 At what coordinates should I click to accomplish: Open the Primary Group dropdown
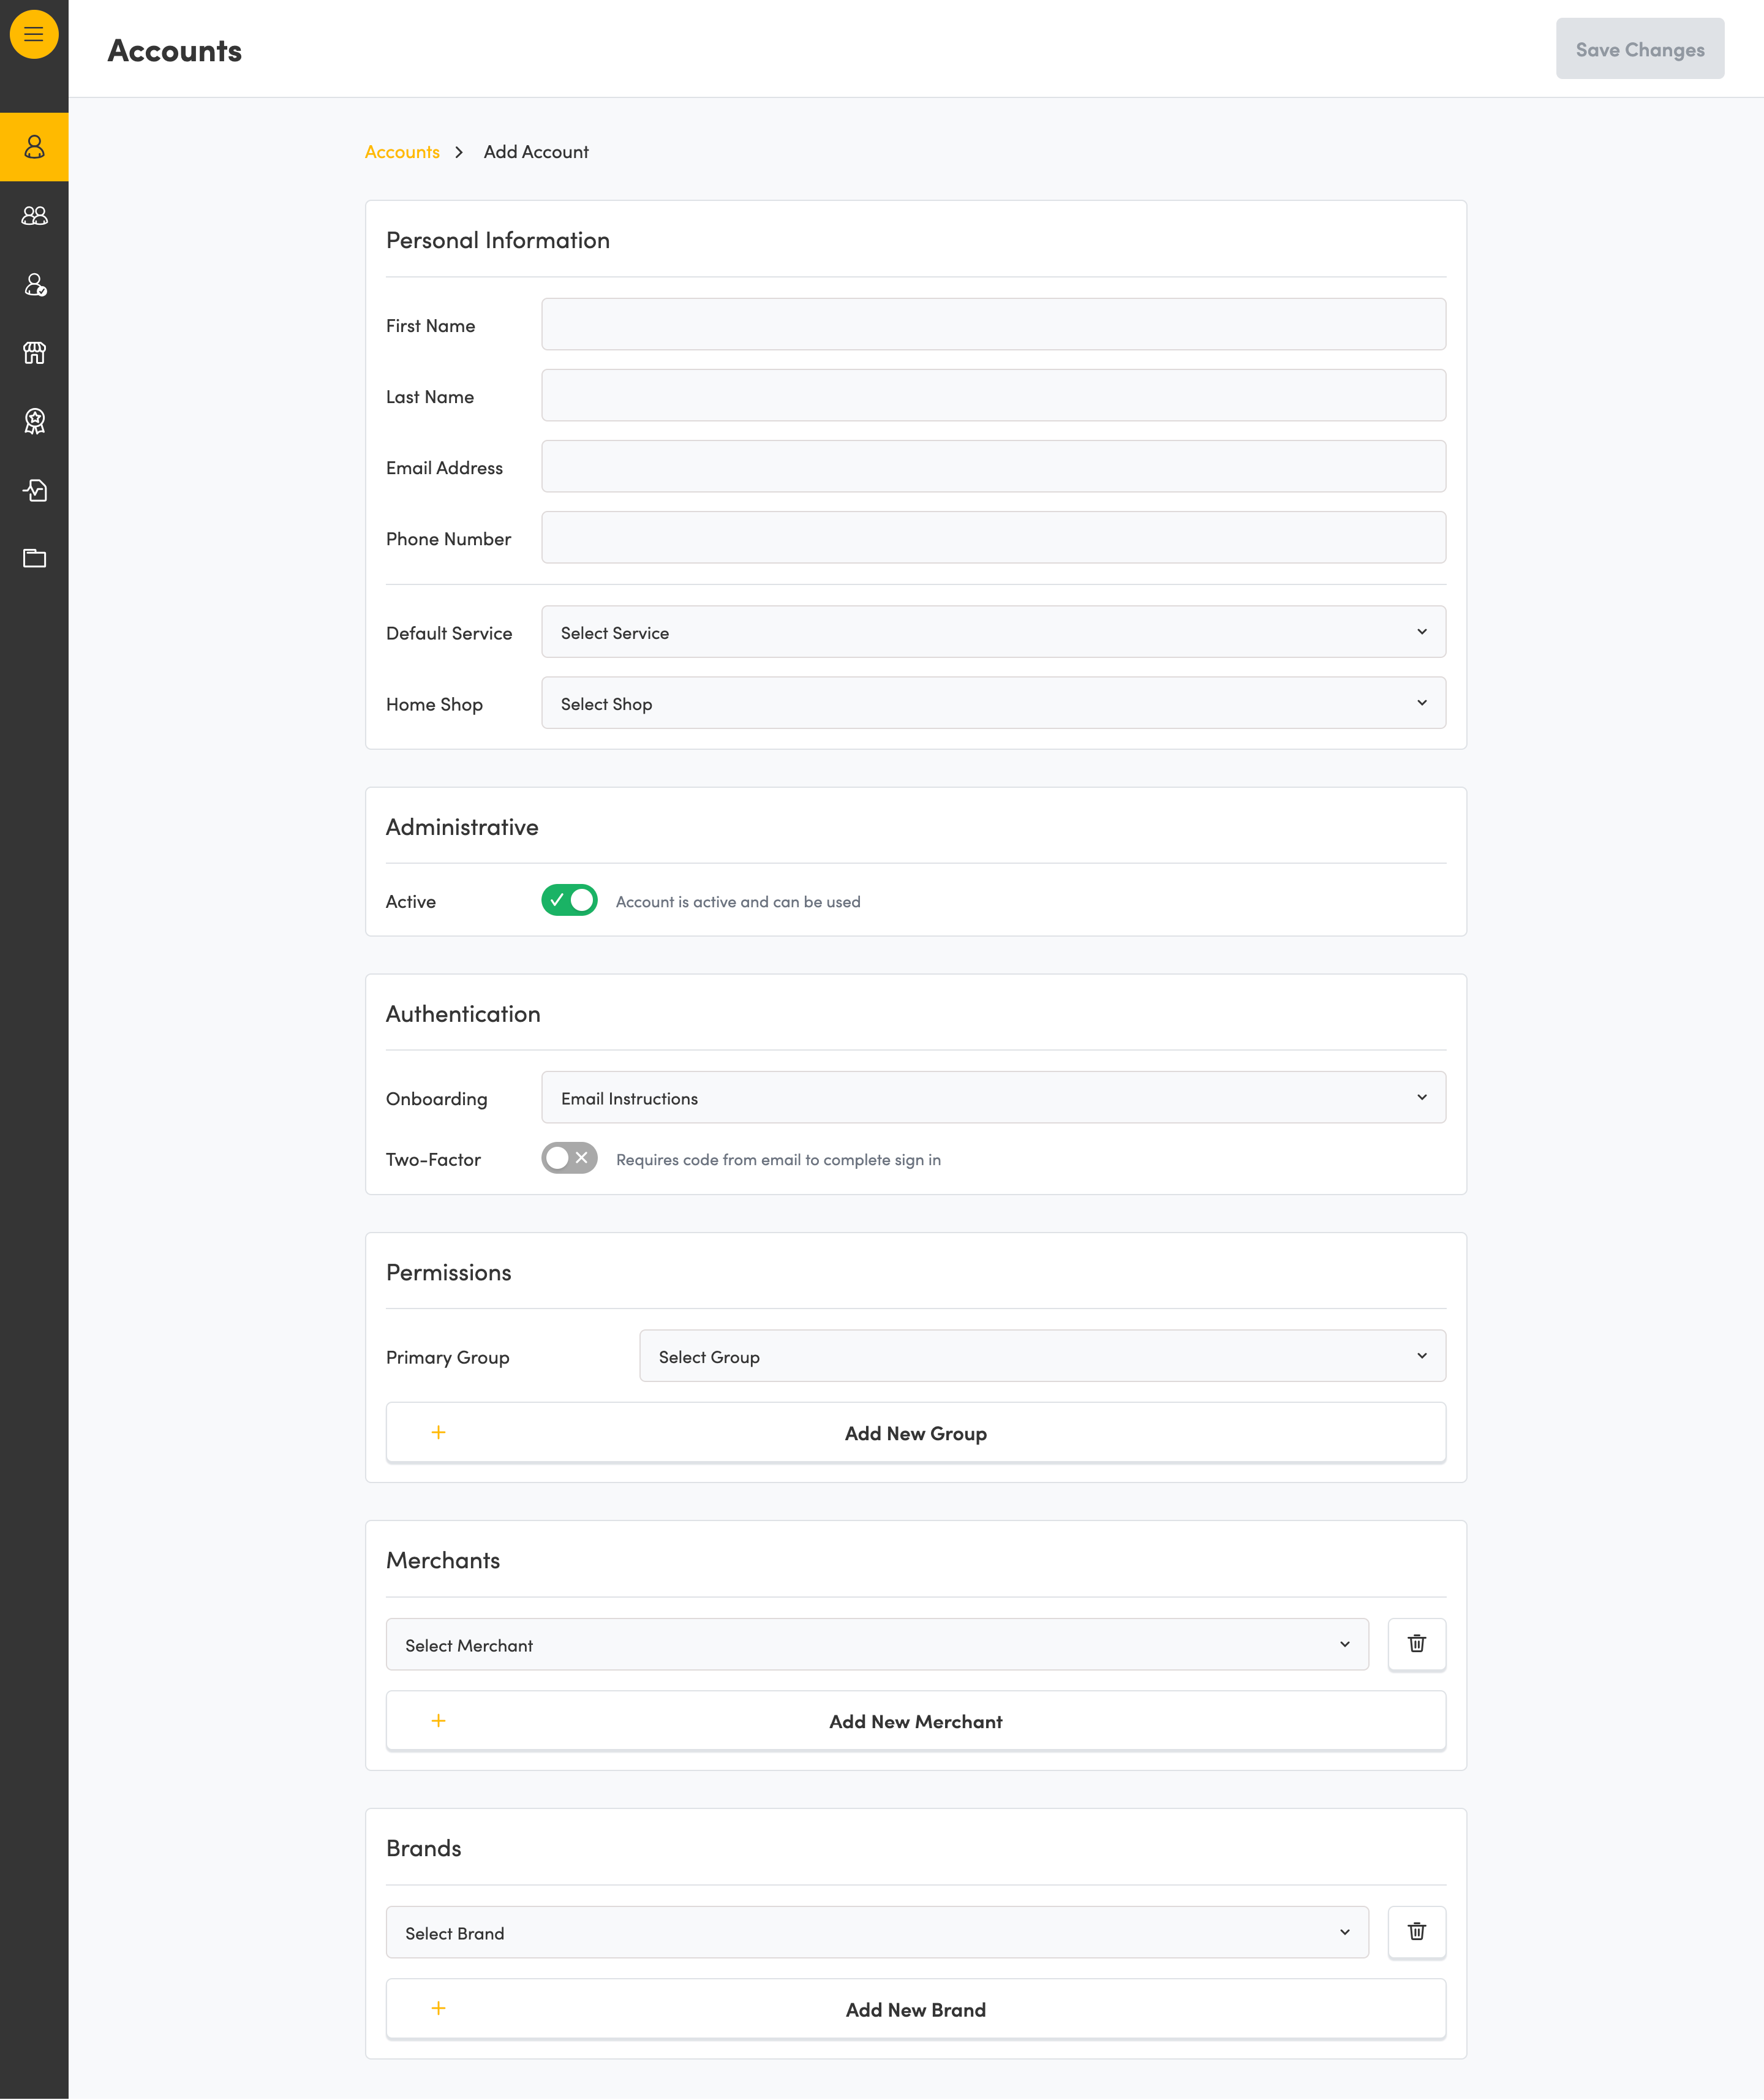click(x=1042, y=1356)
